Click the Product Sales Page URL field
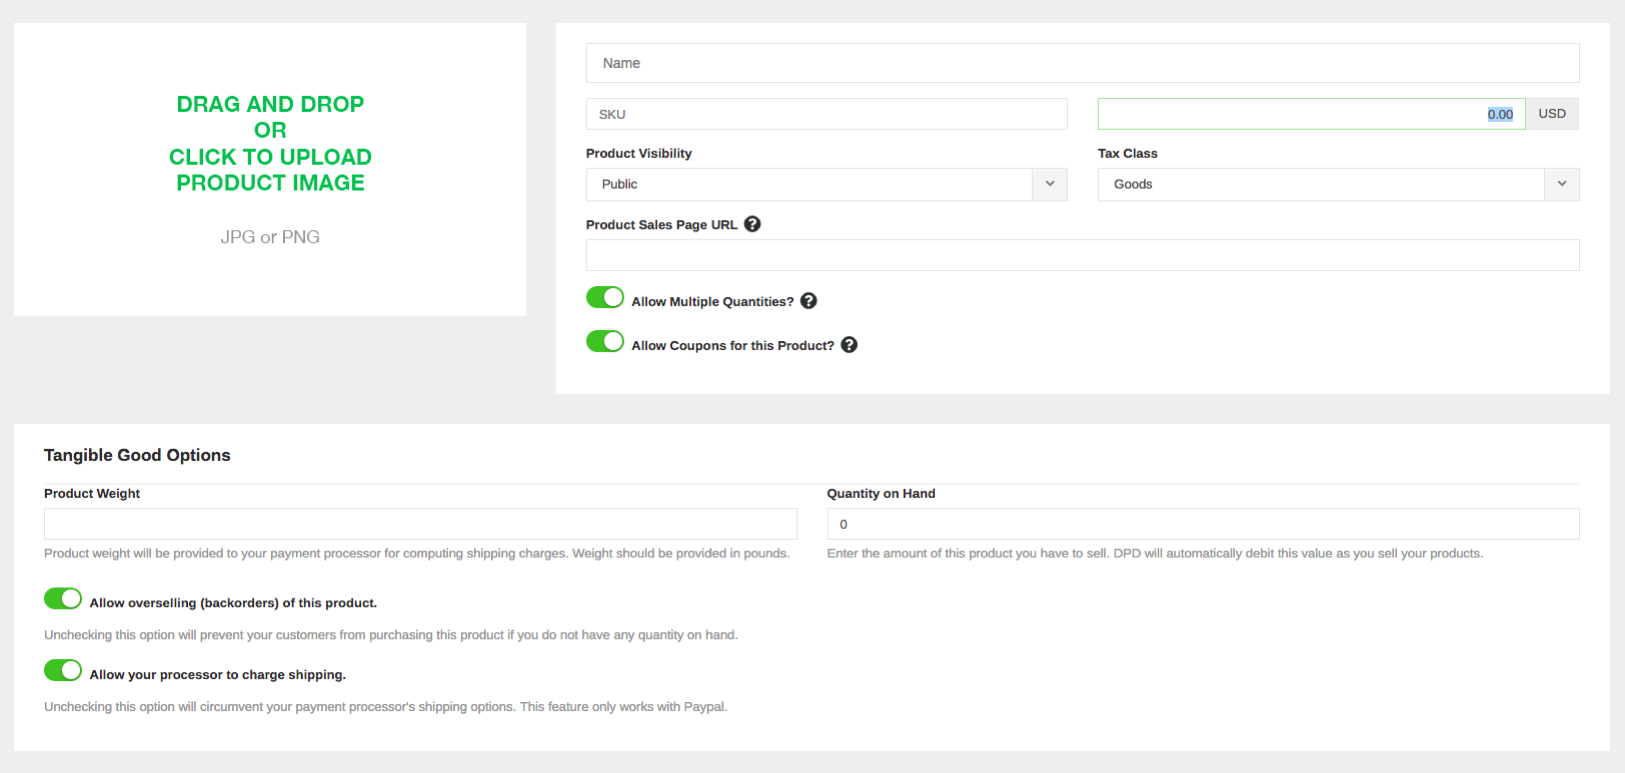 1082,255
